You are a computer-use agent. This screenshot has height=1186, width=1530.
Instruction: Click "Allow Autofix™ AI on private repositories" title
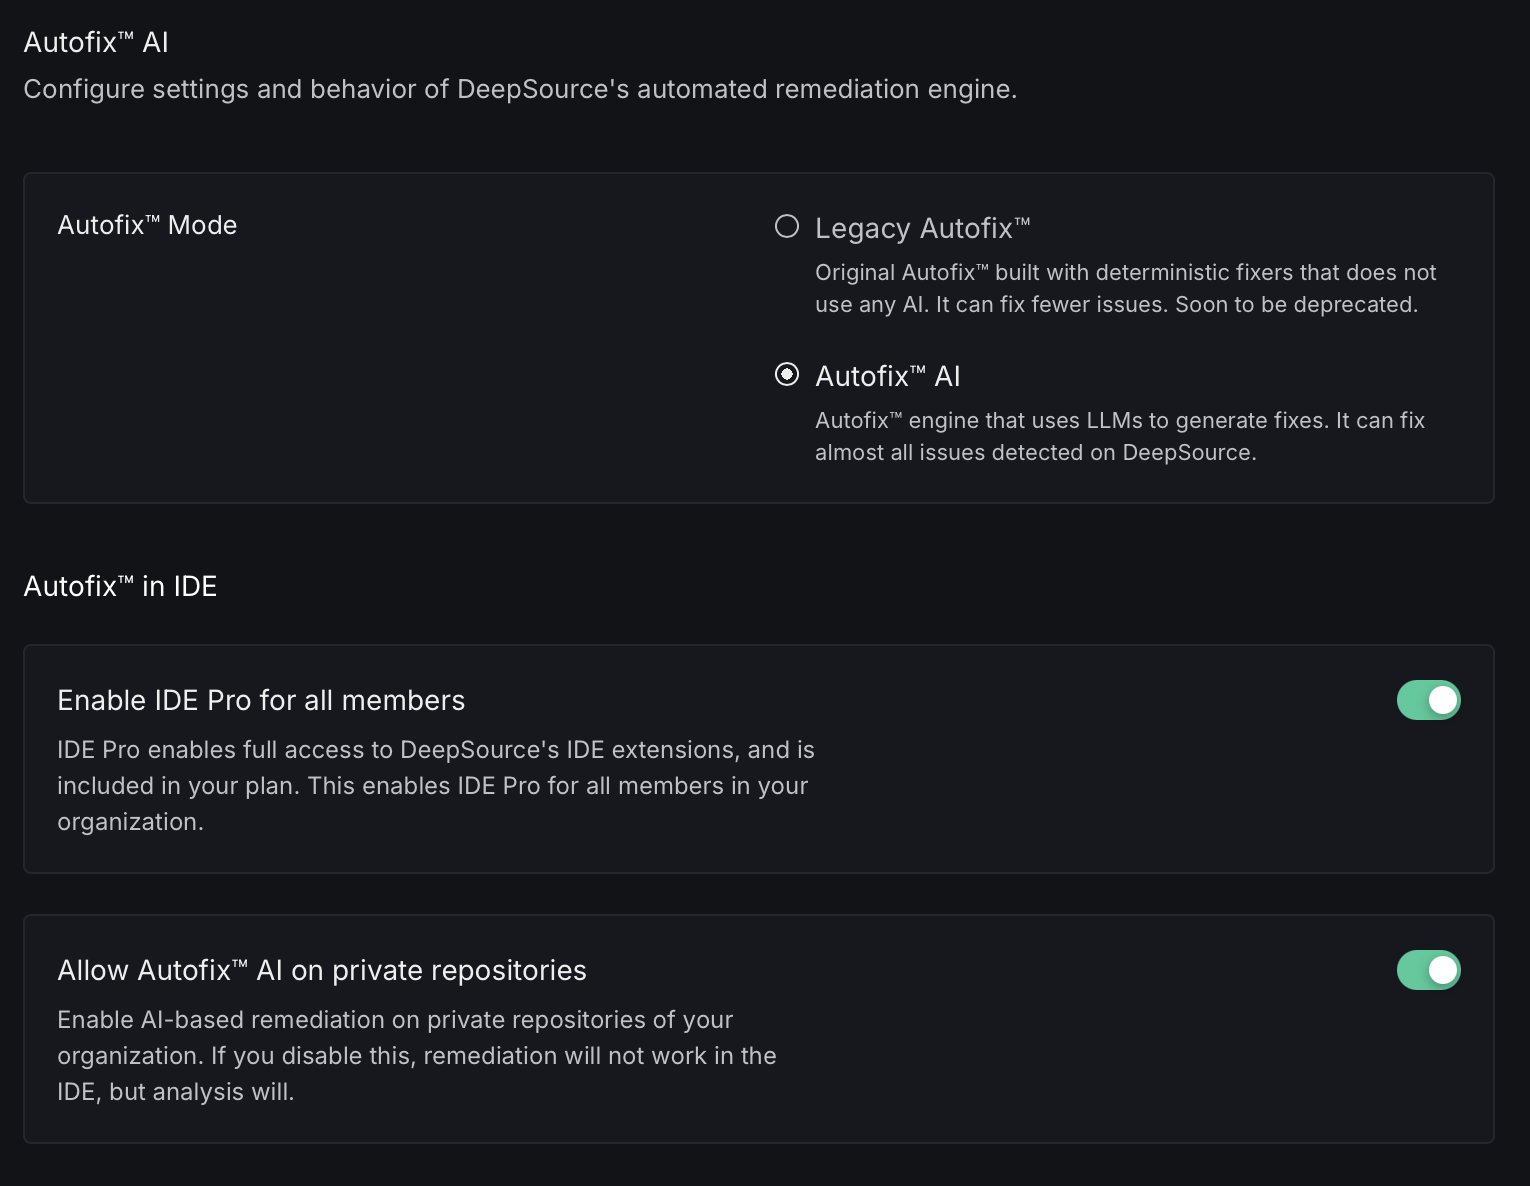pos(322,970)
